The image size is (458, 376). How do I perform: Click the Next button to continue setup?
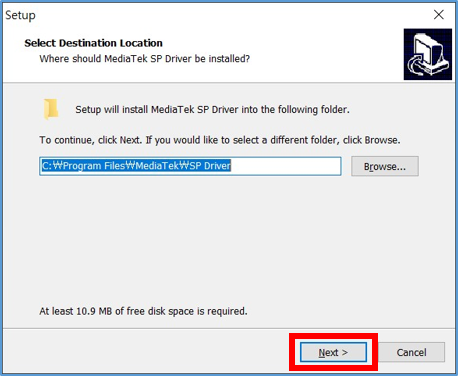coord(333,352)
